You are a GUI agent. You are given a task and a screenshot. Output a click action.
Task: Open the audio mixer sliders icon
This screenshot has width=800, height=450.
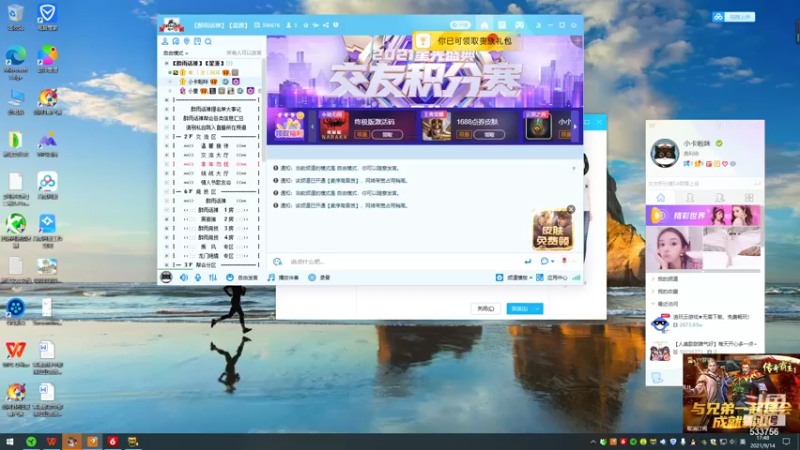click(213, 277)
